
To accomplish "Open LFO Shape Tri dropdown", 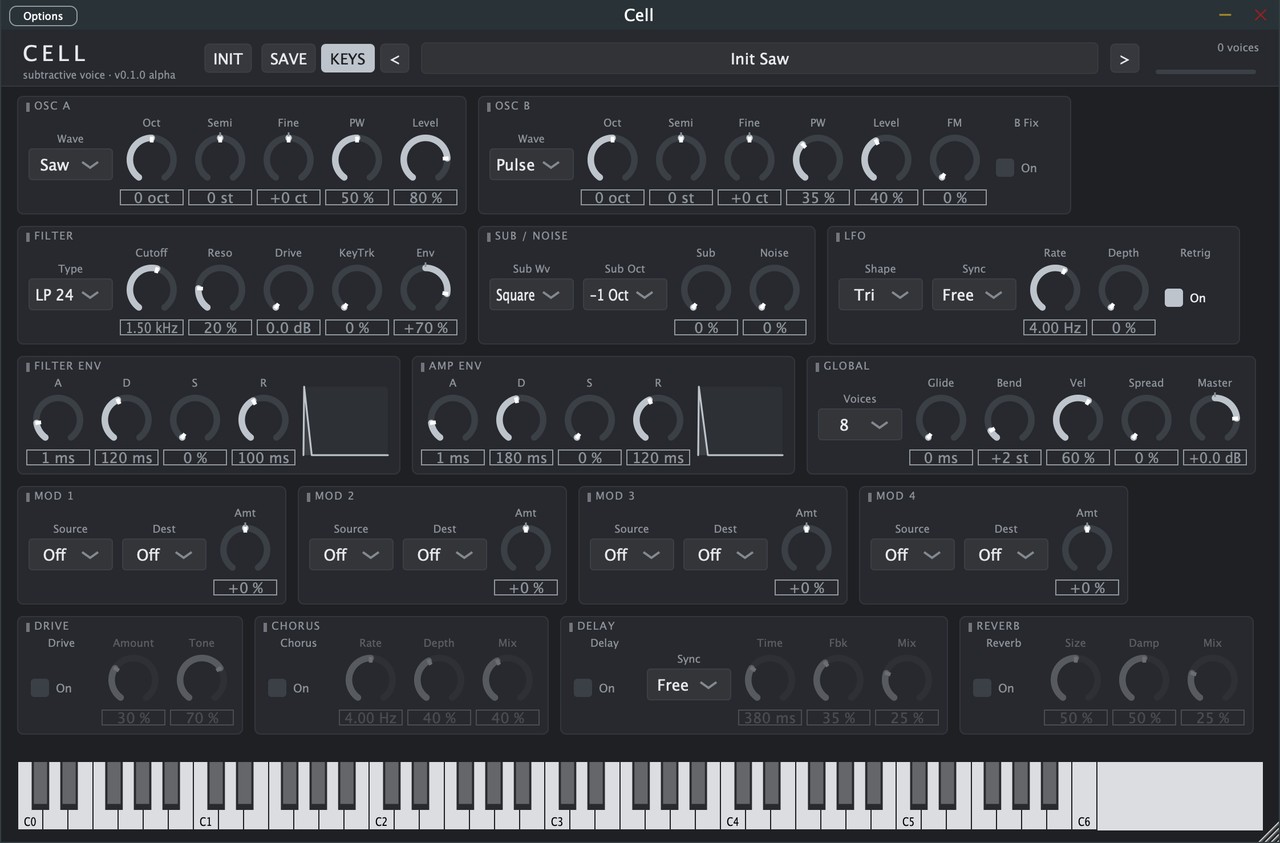I will coord(880,295).
